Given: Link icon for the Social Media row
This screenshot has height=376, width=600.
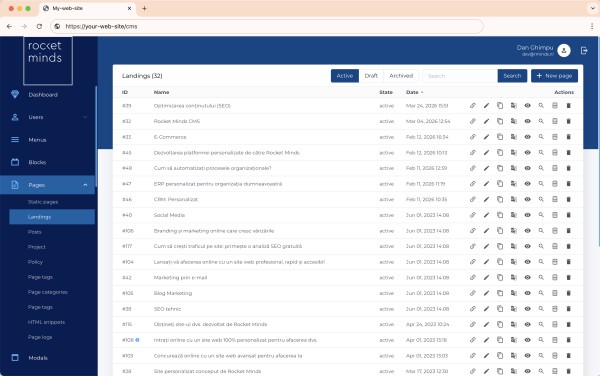Looking at the screenshot, I should 473,215.
